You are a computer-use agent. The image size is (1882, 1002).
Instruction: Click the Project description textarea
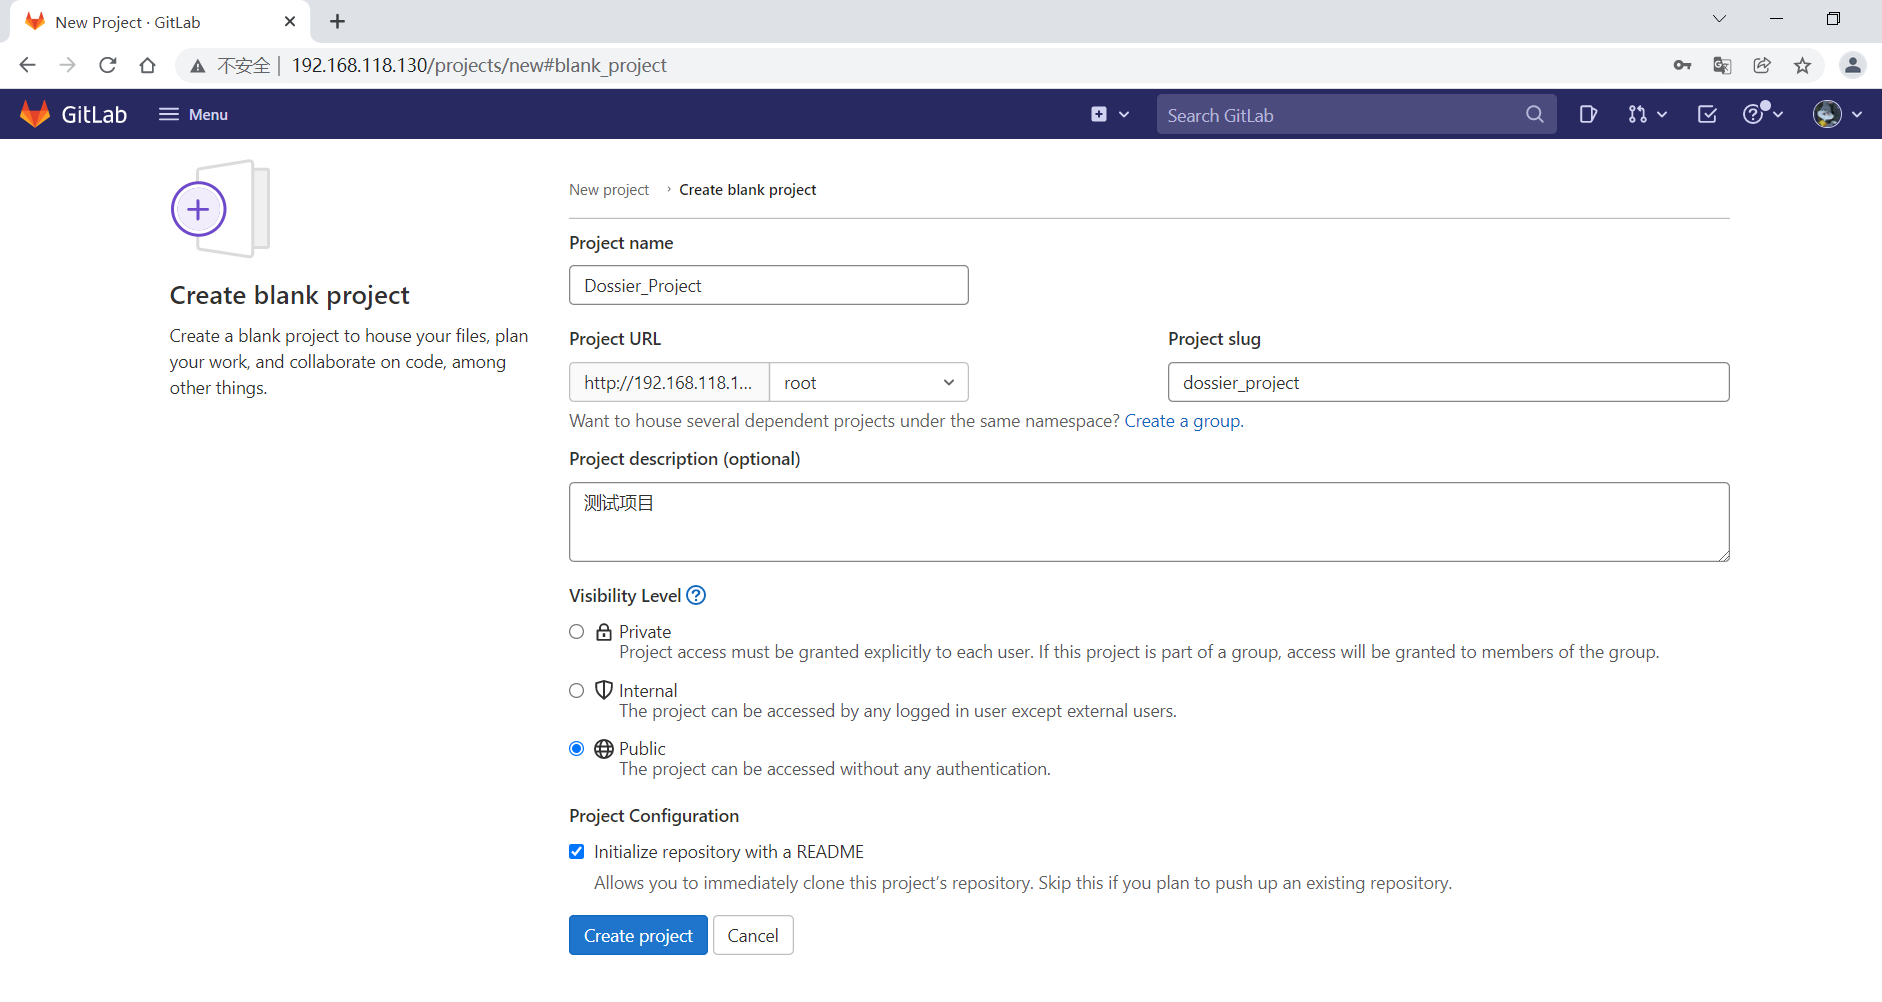(1149, 522)
